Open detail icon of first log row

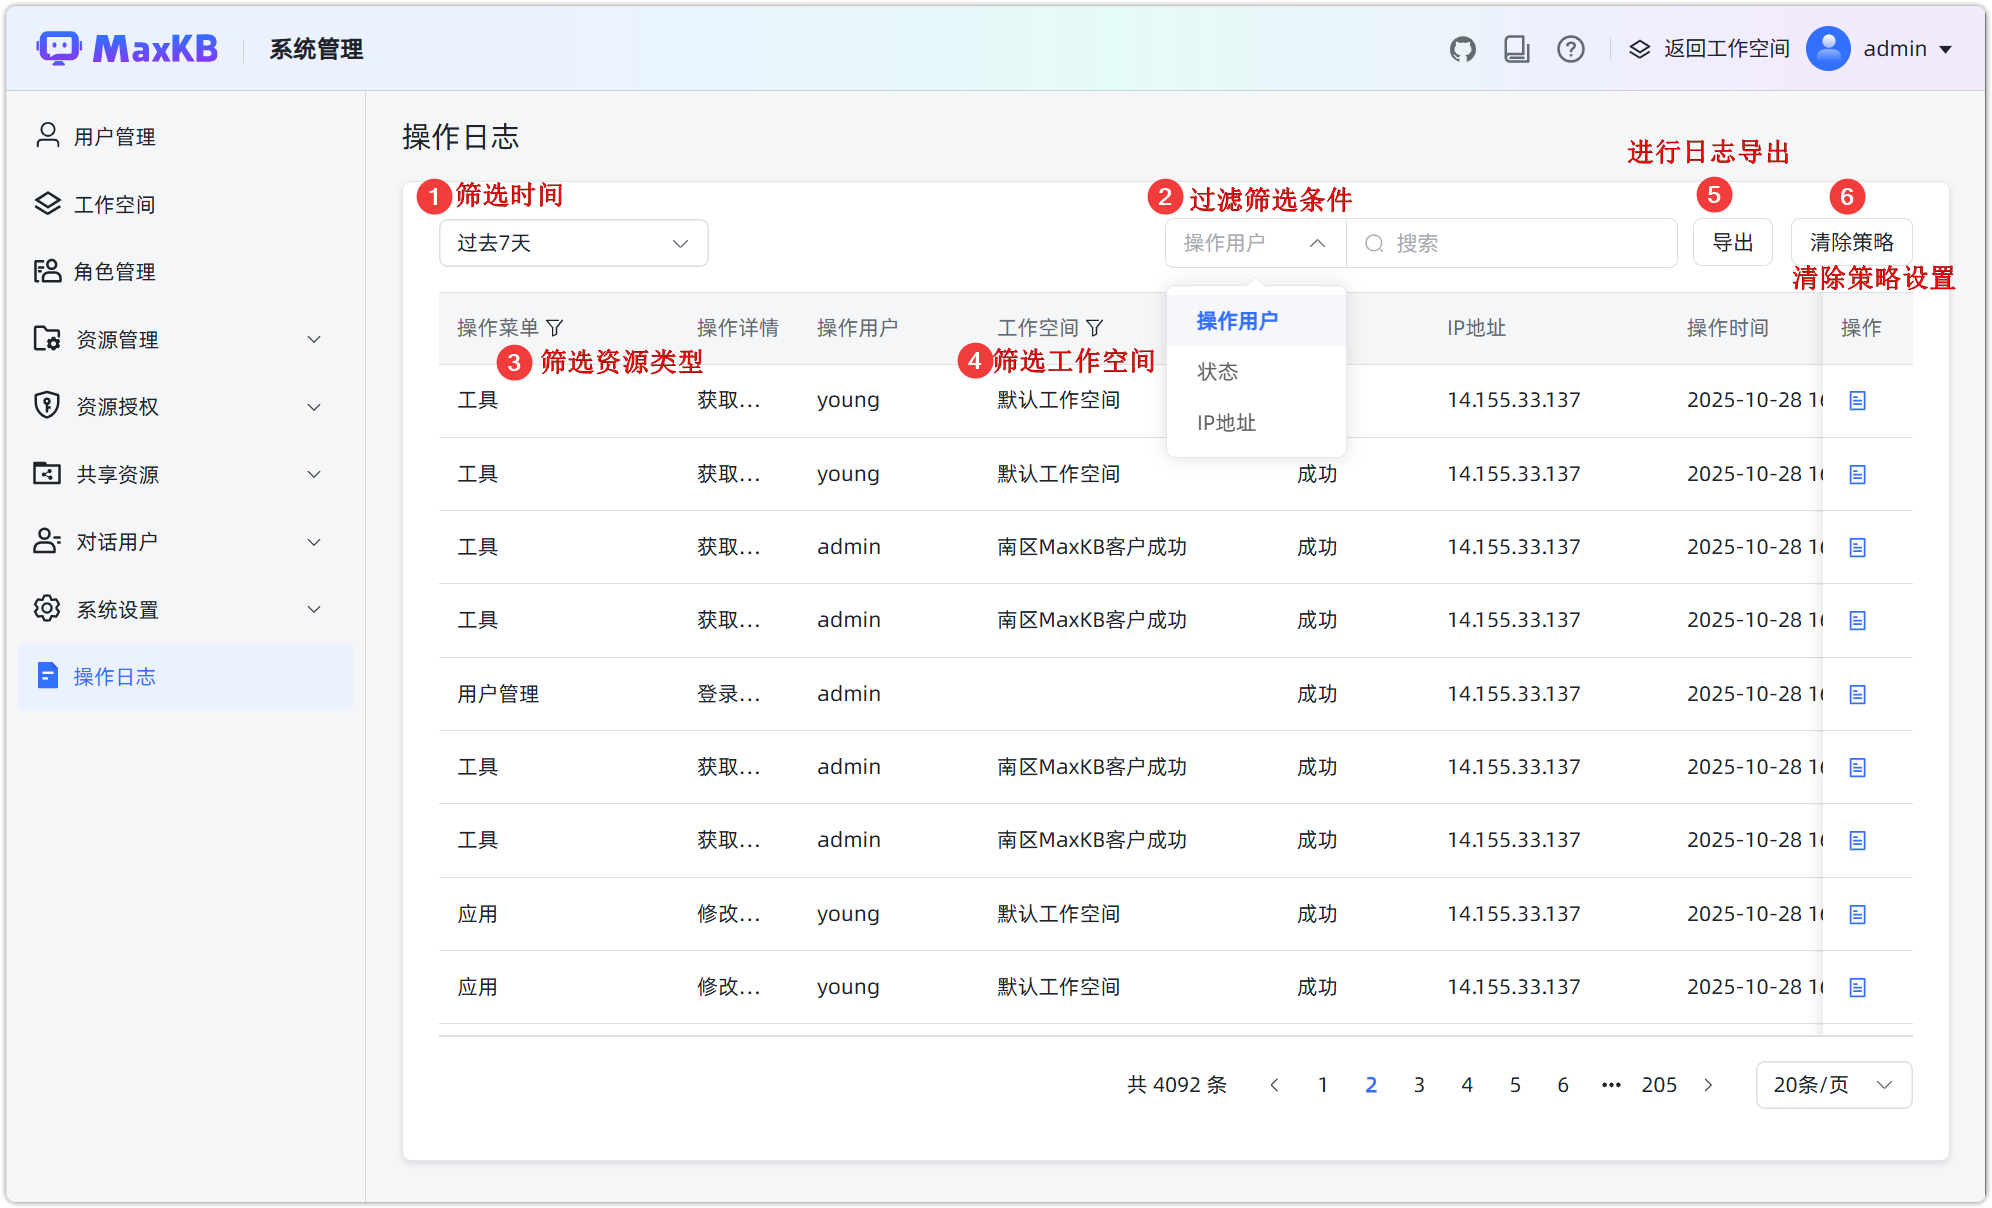coord(1857,401)
